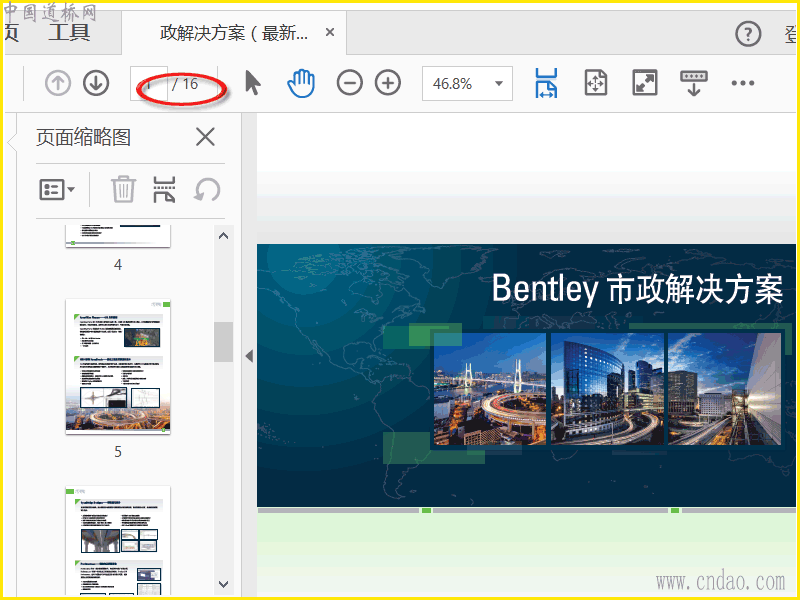
Task: Click the thumbnail panel scrollbar handle
Action: [223, 341]
